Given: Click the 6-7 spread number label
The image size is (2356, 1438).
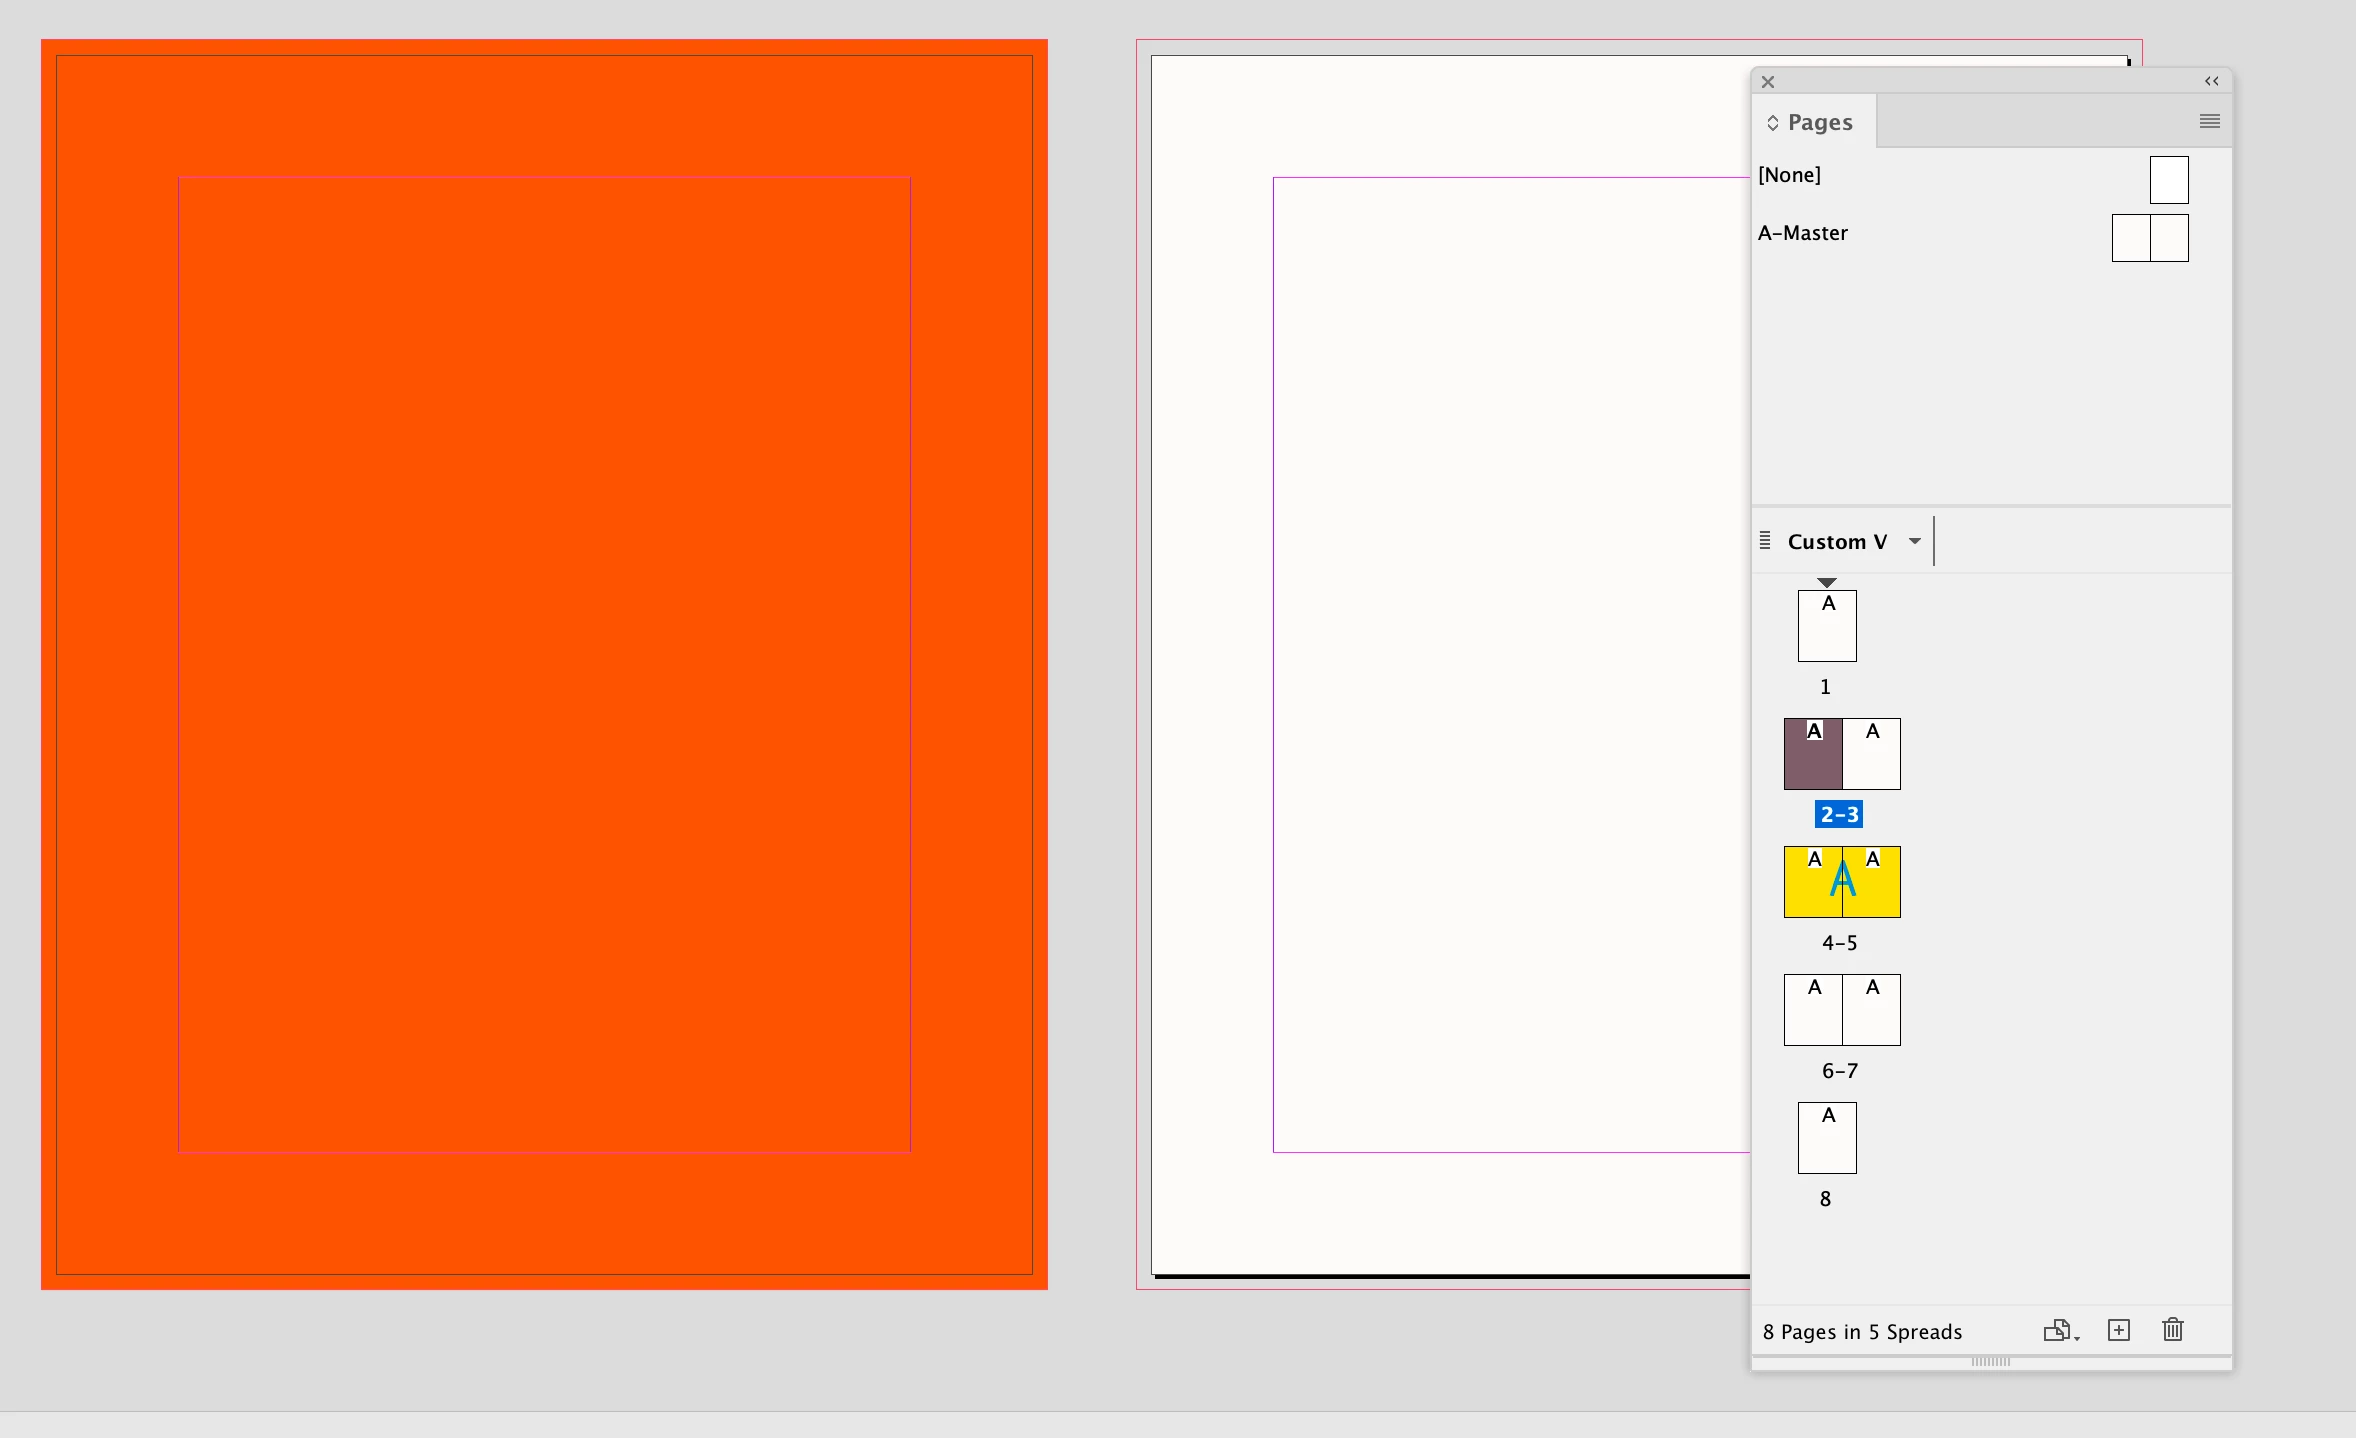Looking at the screenshot, I should [1840, 1071].
